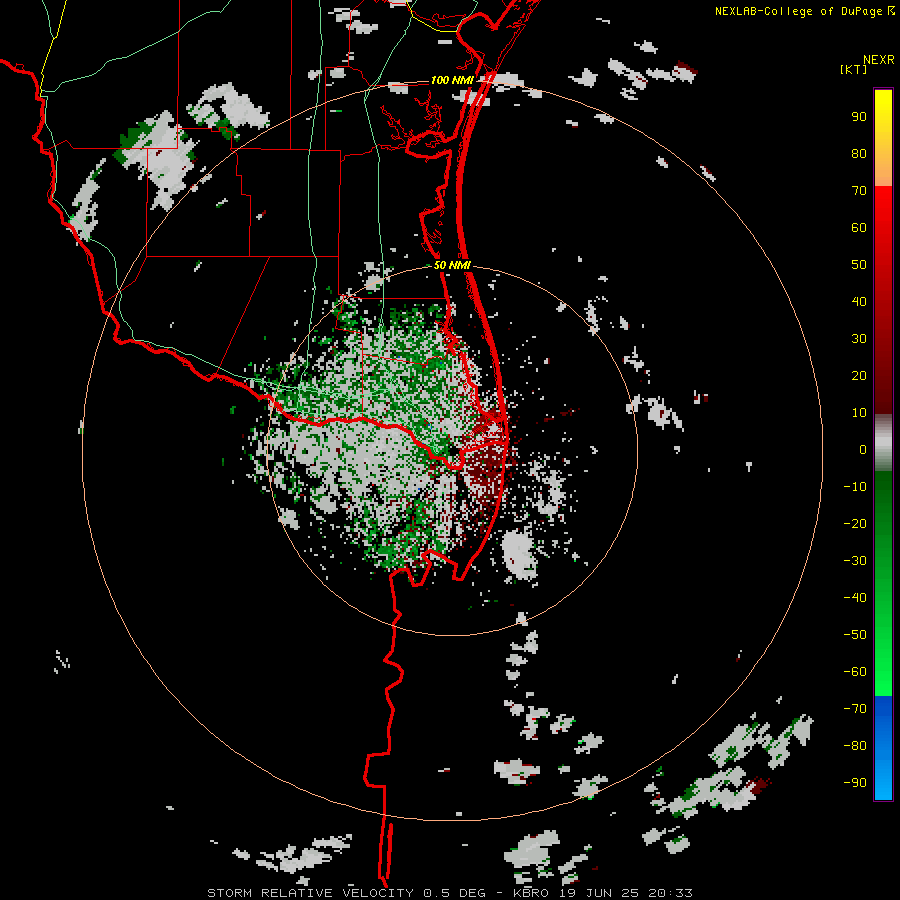Click the -20 knots scale label
900x900 pixels.
(x=855, y=523)
